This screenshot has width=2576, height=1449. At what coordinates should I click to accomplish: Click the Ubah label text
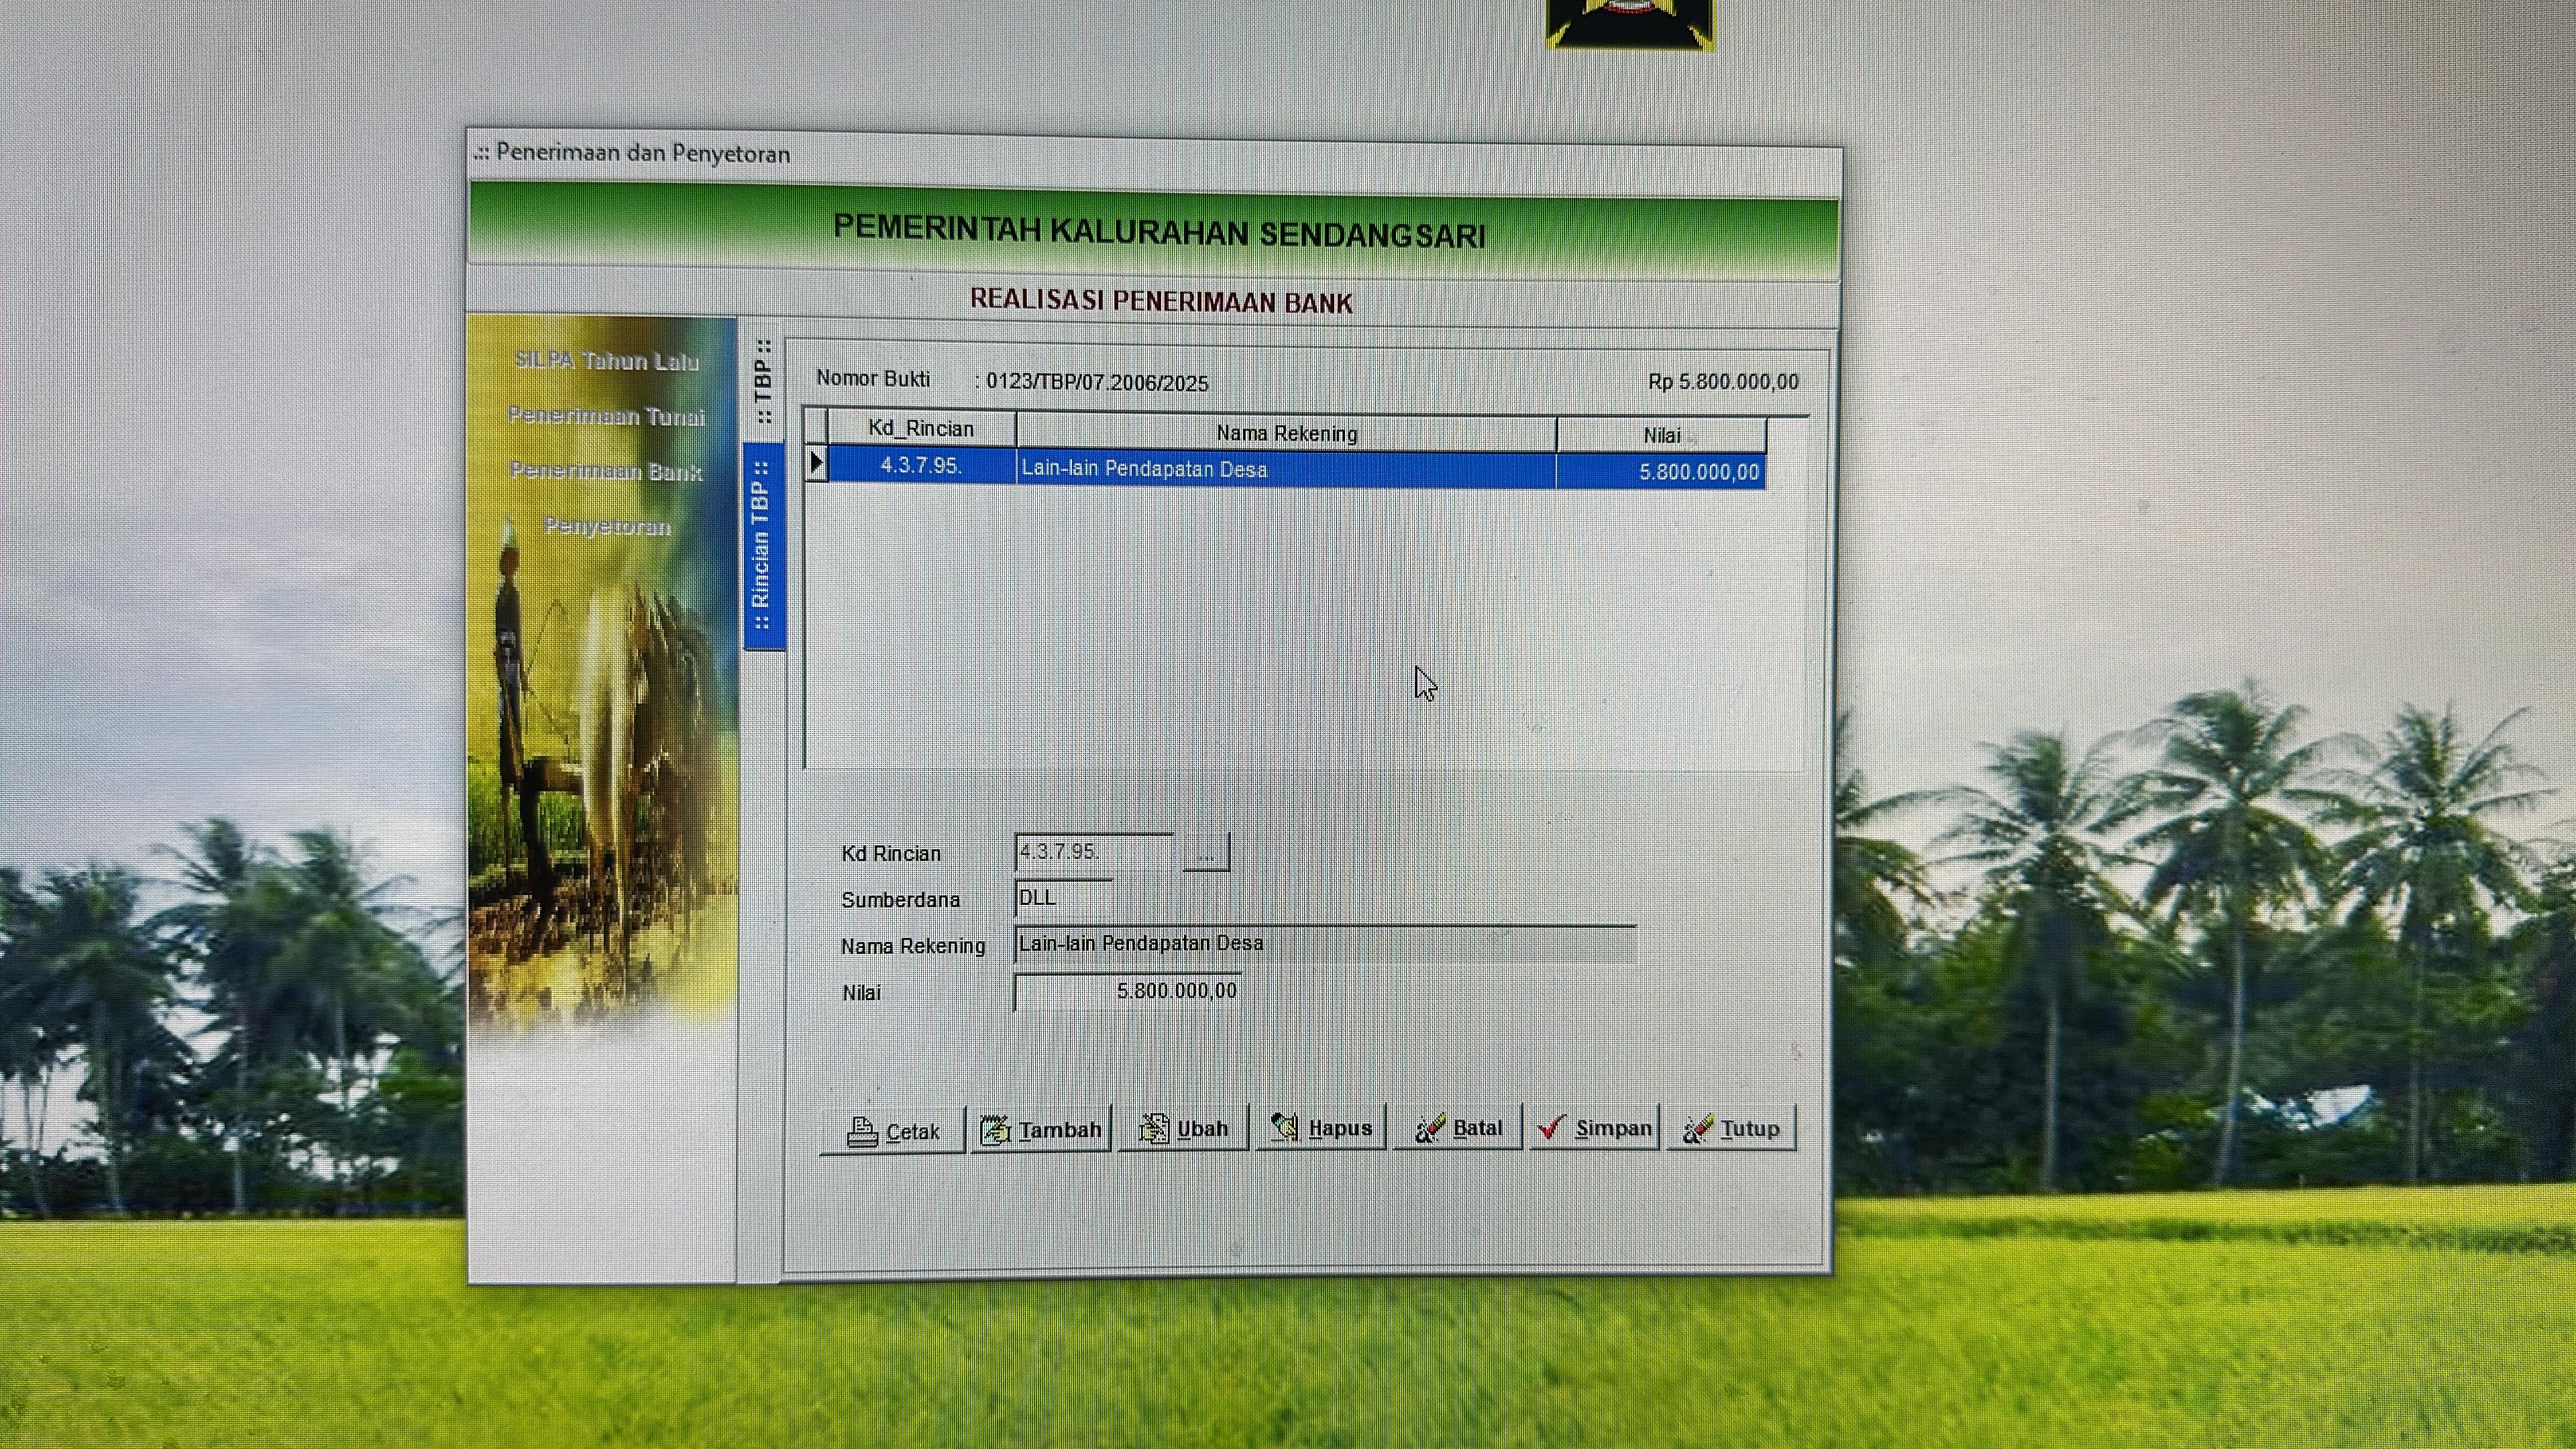(1202, 1129)
